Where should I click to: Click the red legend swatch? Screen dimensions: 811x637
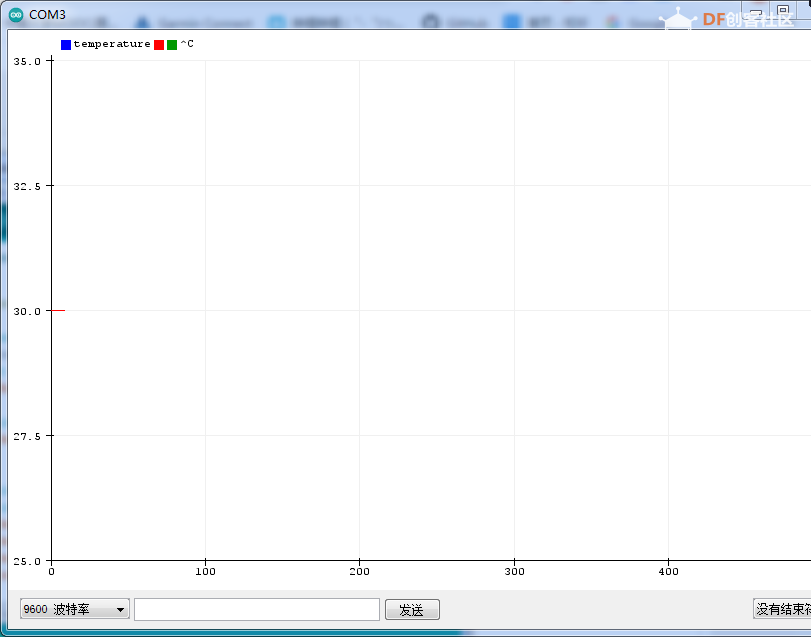point(159,45)
